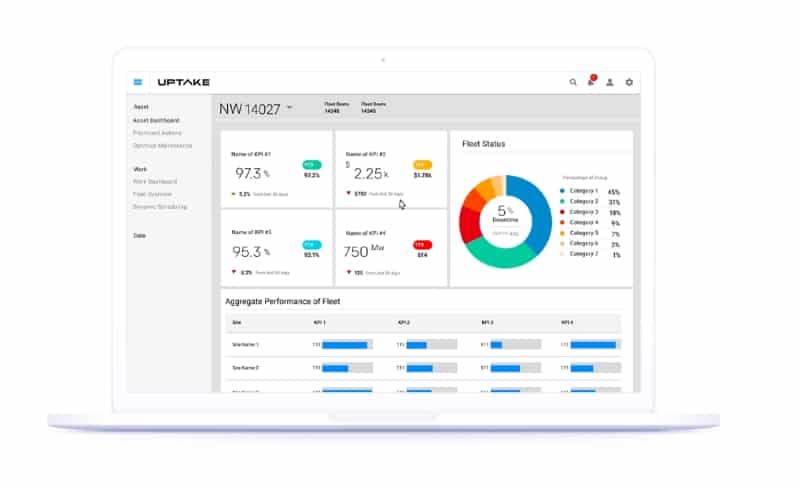Click the yellow badge on KPI #2 card
Viewport: 800px width, 489px height.
422,165
